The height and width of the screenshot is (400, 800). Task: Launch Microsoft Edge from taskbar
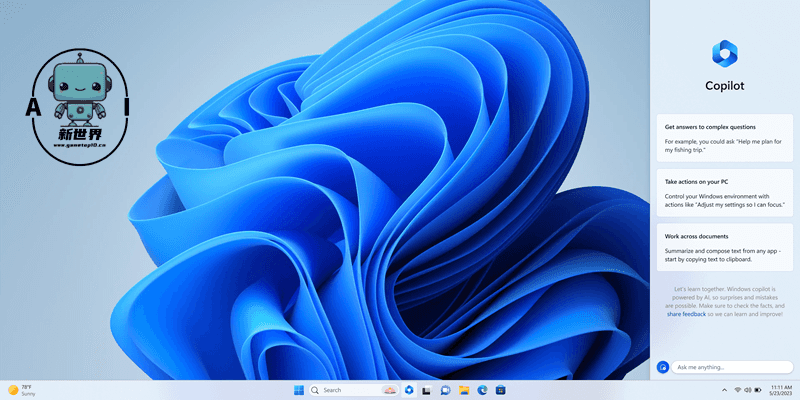pyautogui.click(x=482, y=390)
